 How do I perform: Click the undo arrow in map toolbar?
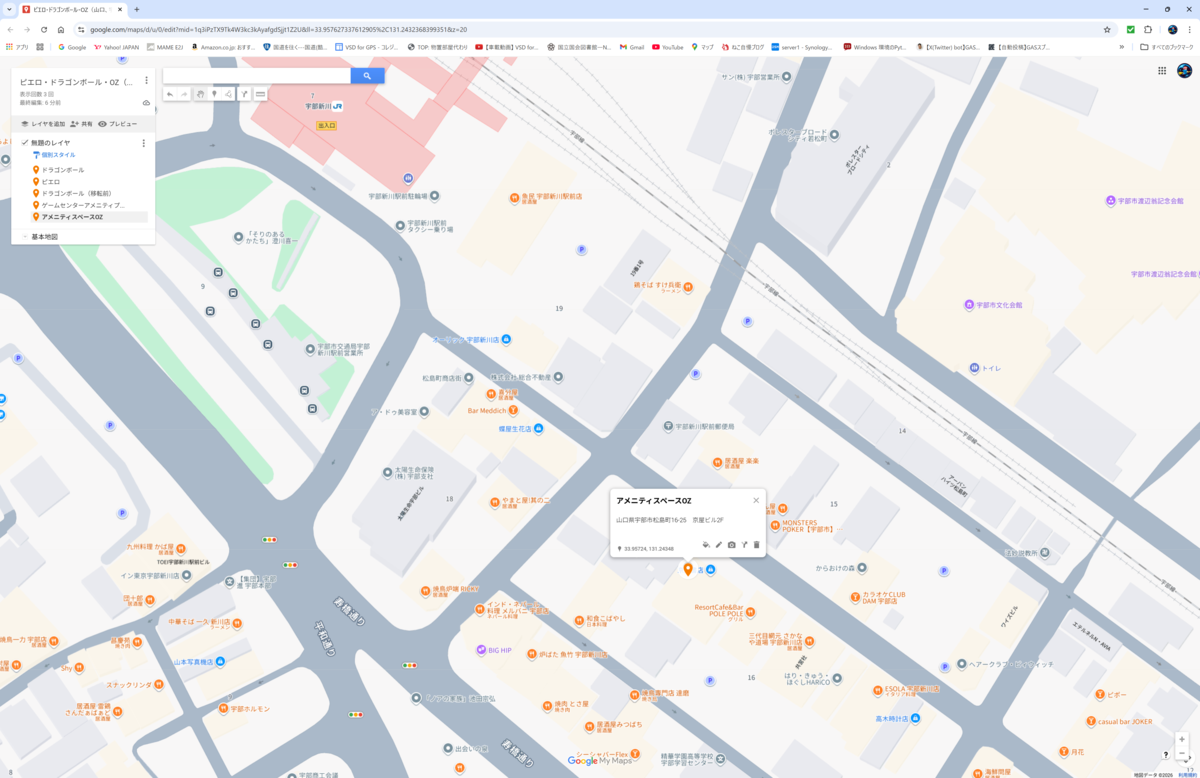(170, 94)
